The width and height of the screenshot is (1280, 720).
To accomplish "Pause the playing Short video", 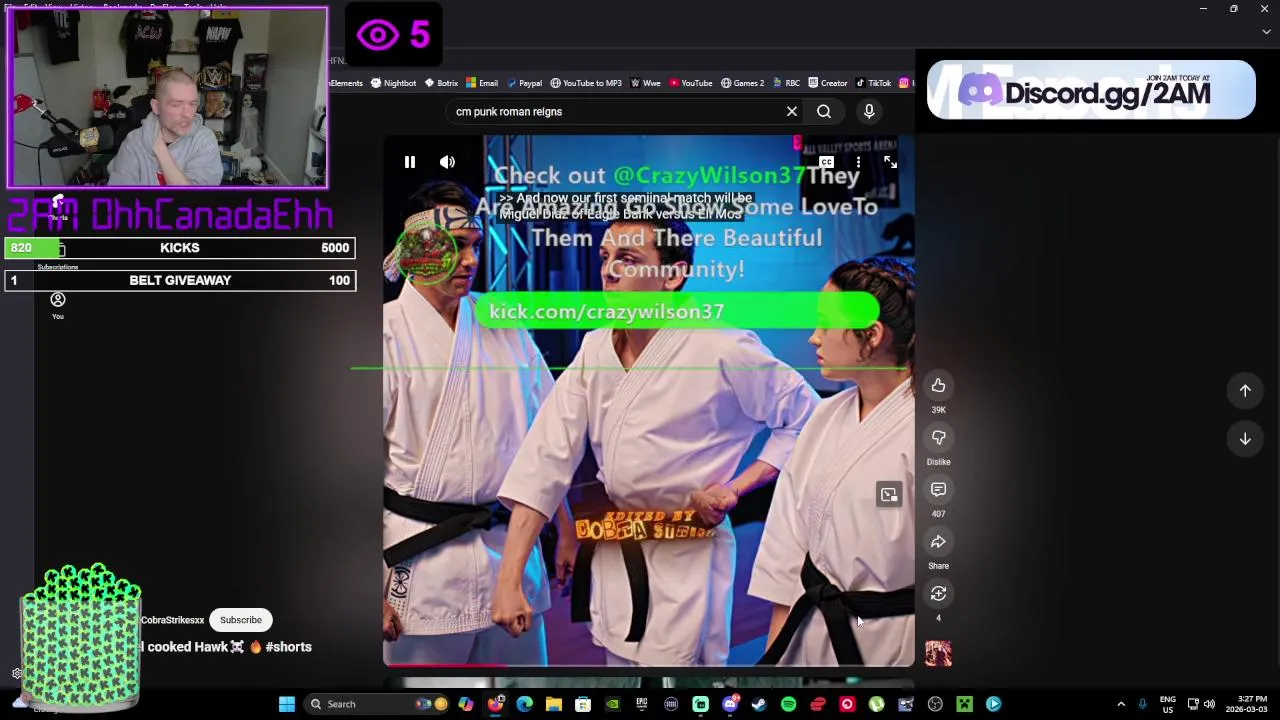I will click(410, 162).
